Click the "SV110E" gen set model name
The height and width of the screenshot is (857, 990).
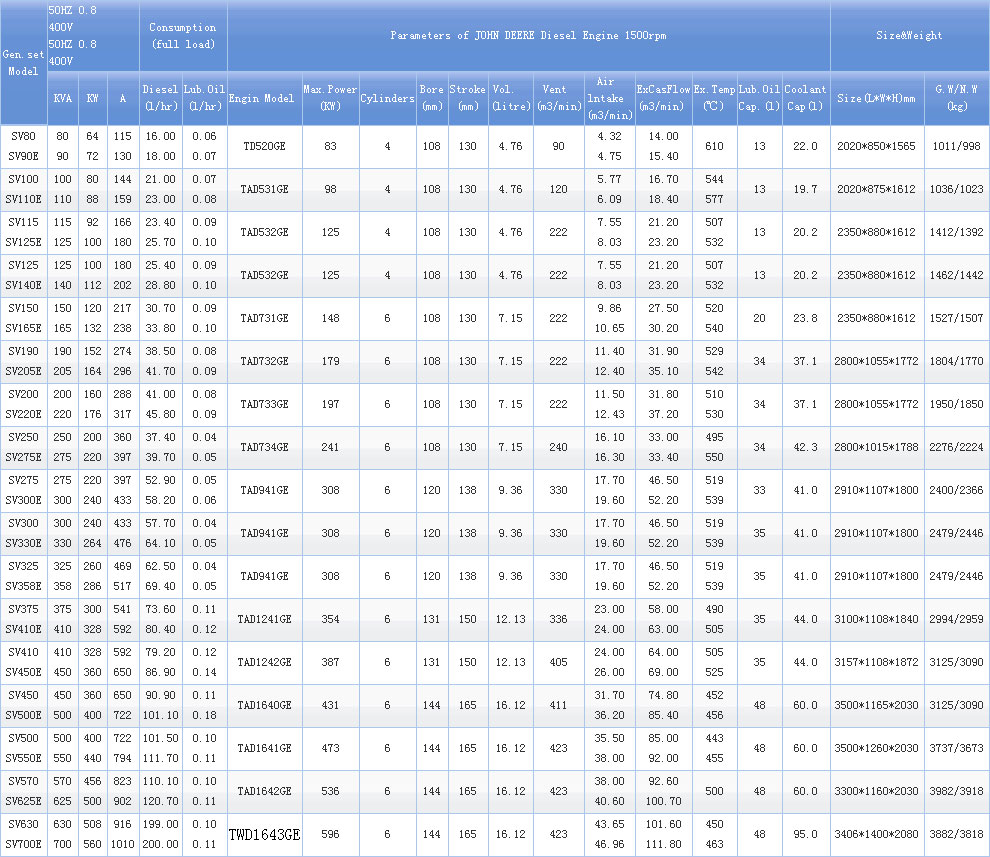(23, 199)
